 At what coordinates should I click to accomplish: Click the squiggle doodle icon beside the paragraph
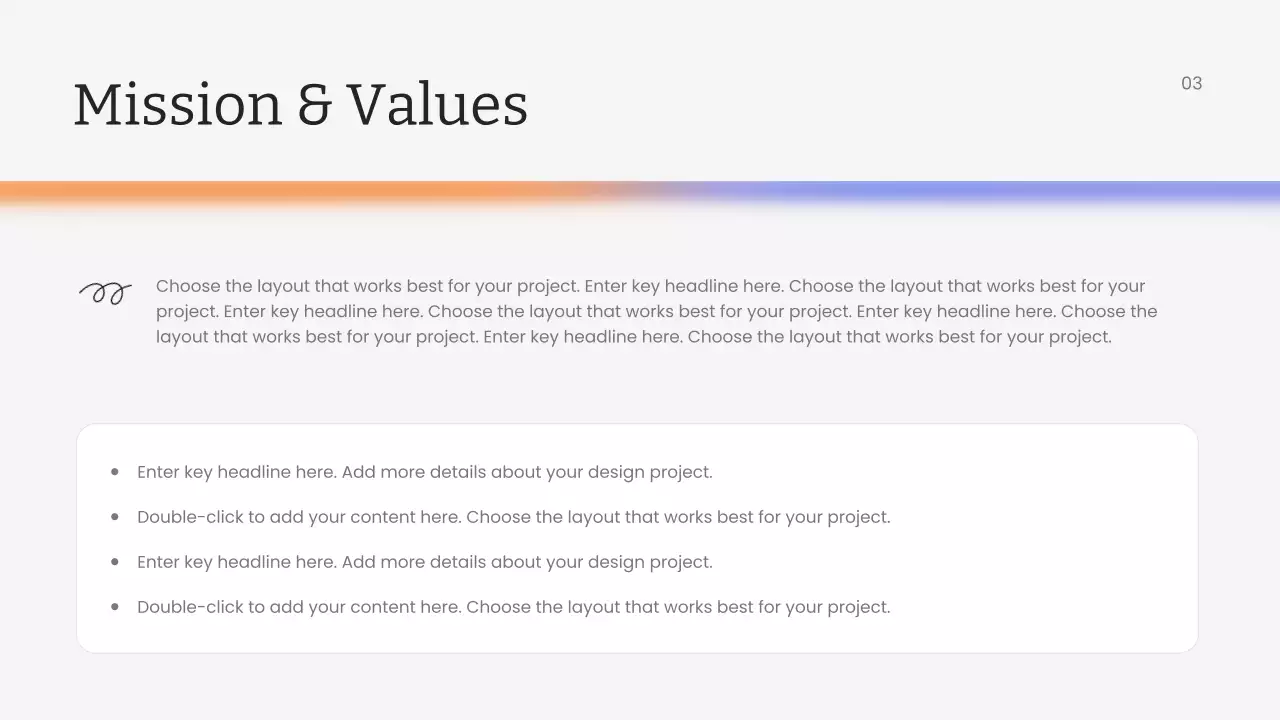[x=105, y=293]
